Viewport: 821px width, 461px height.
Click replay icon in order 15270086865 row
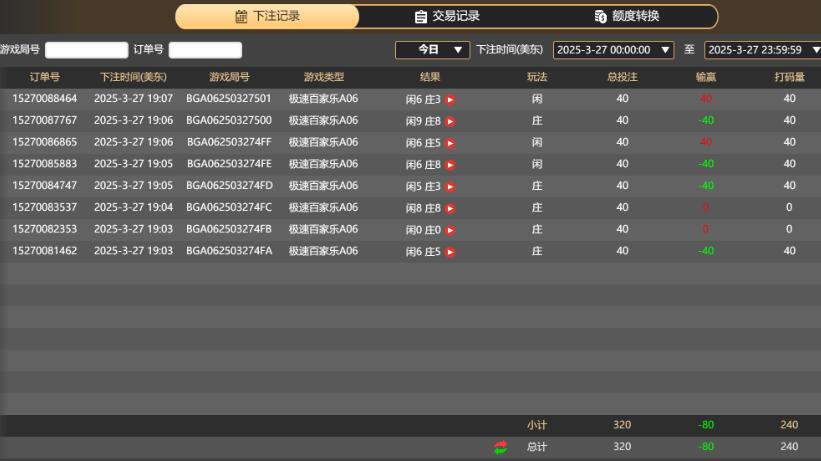pyautogui.click(x=450, y=143)
